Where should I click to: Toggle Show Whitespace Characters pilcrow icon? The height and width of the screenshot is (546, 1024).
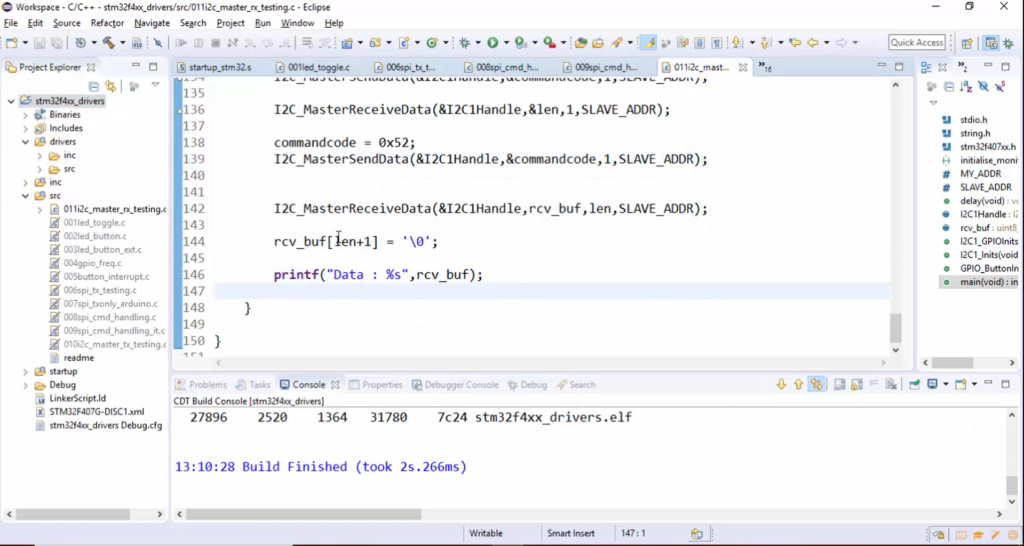tap(716, 42)
